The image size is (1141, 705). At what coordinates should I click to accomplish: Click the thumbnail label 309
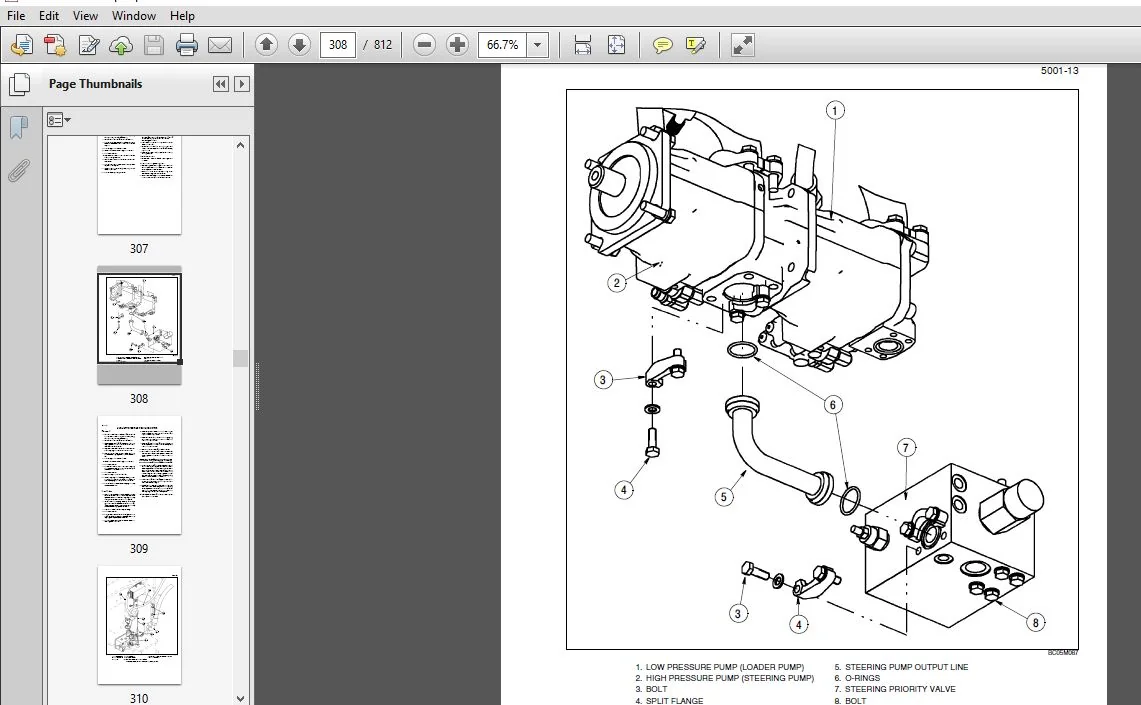[139, 549]
